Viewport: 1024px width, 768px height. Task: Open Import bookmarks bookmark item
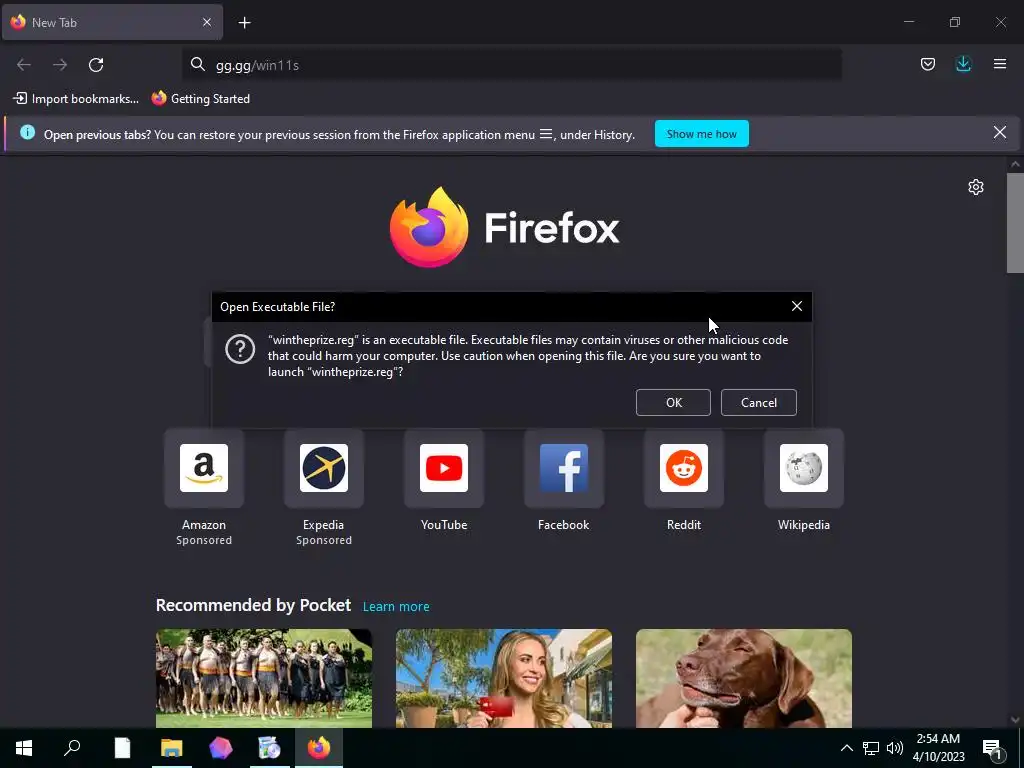coord(76,99)
